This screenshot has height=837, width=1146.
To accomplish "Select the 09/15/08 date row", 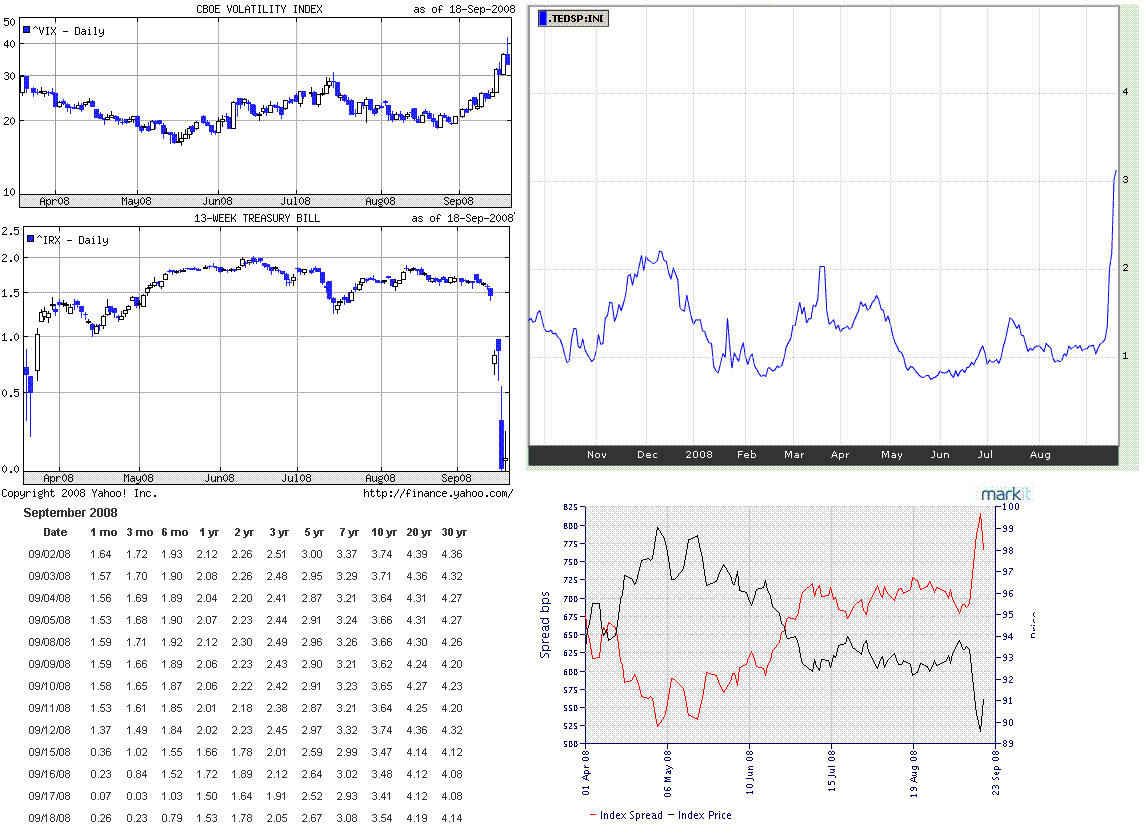I will tap(246, 751).
